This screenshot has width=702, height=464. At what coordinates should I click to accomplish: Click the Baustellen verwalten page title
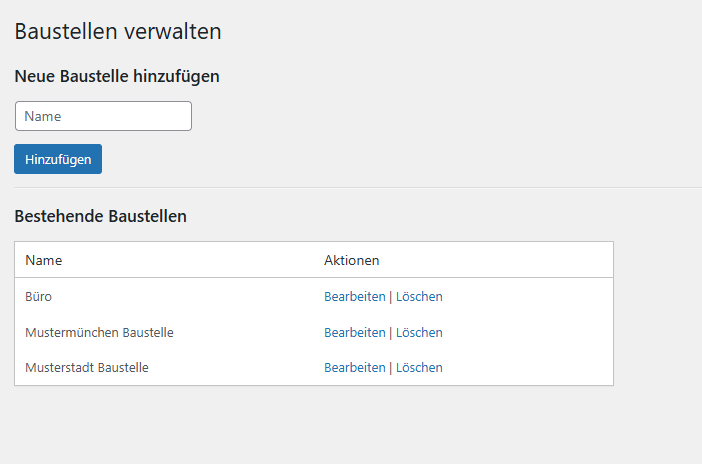118,31
